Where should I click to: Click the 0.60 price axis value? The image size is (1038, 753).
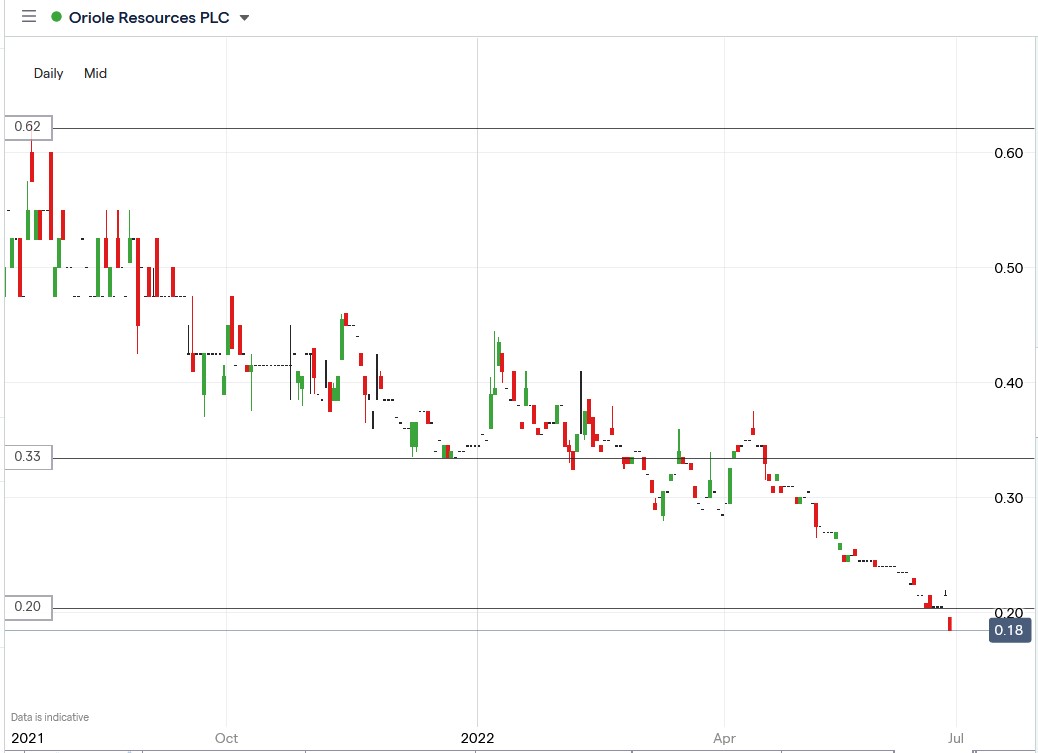pos(1008,153)
